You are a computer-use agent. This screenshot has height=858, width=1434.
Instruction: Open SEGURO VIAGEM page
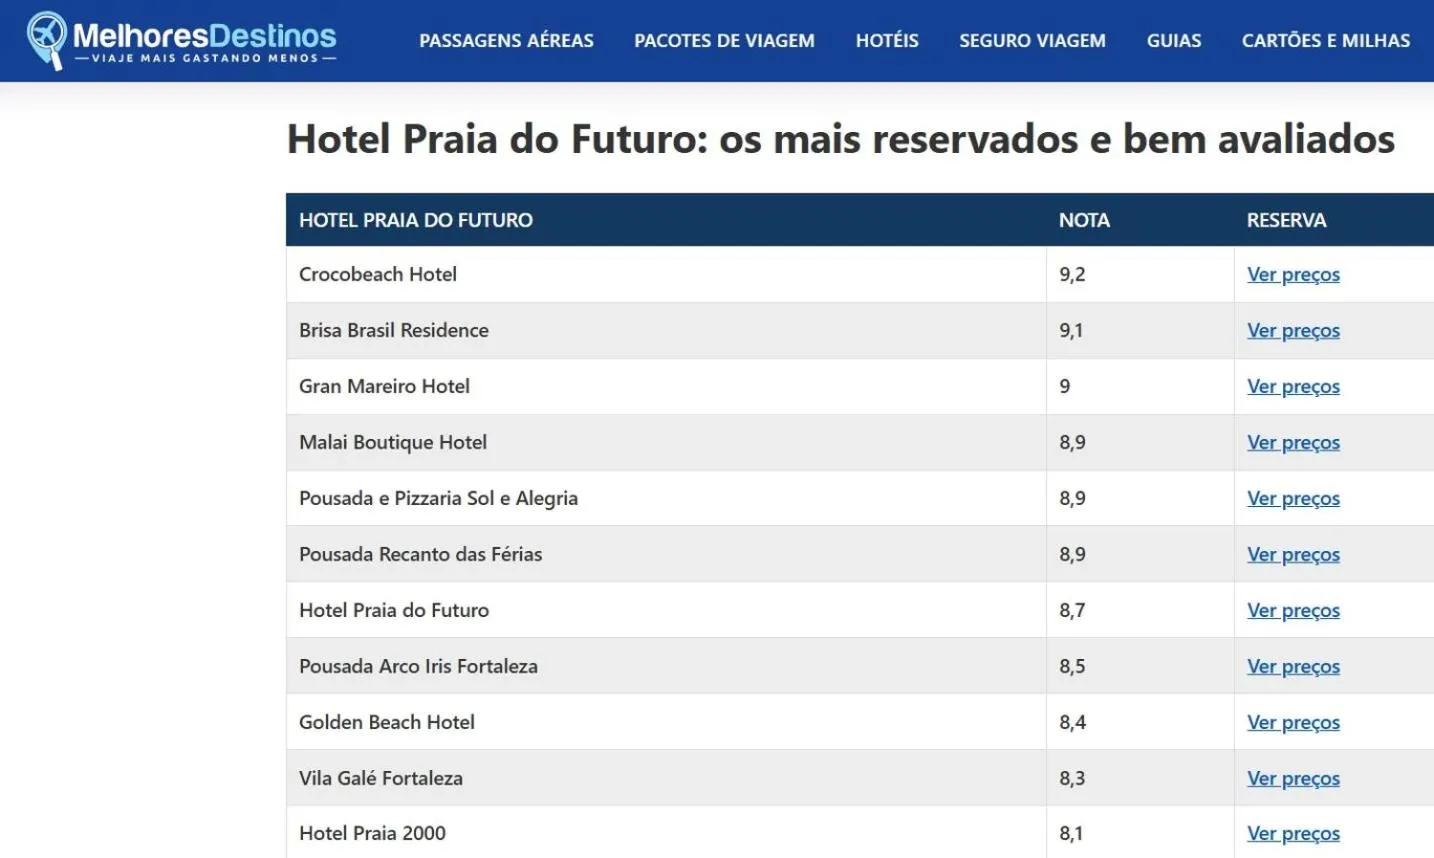1032,41
